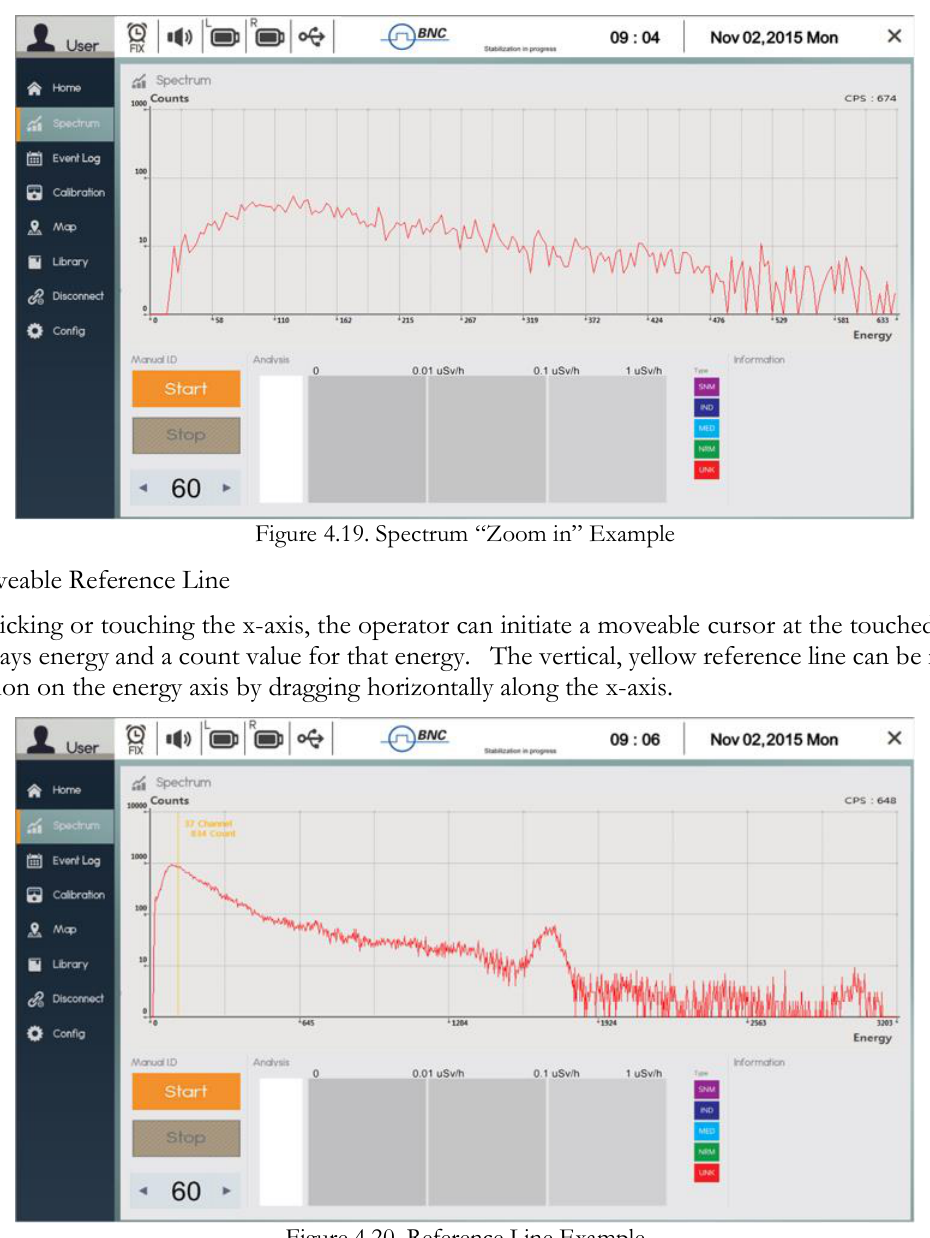Select the red UNK swatch in the 09:04 screenshot
930x1238 pixels.
[x=707, y=470]
